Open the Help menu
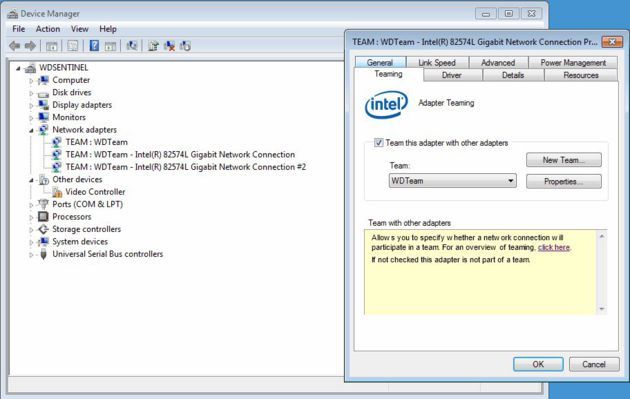 click(108, 29)
